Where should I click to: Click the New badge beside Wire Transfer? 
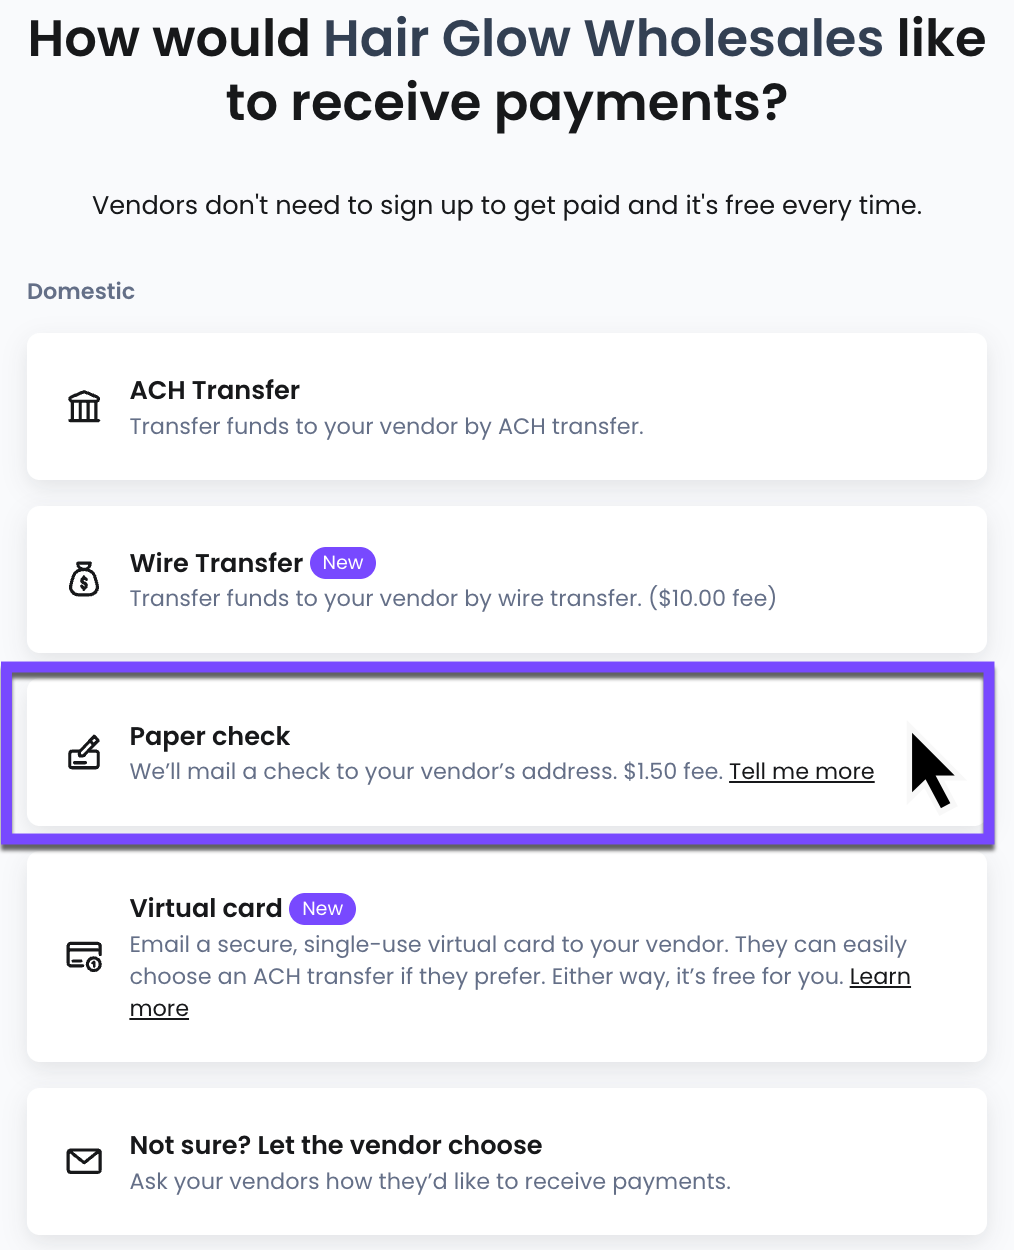pos(343,563)
